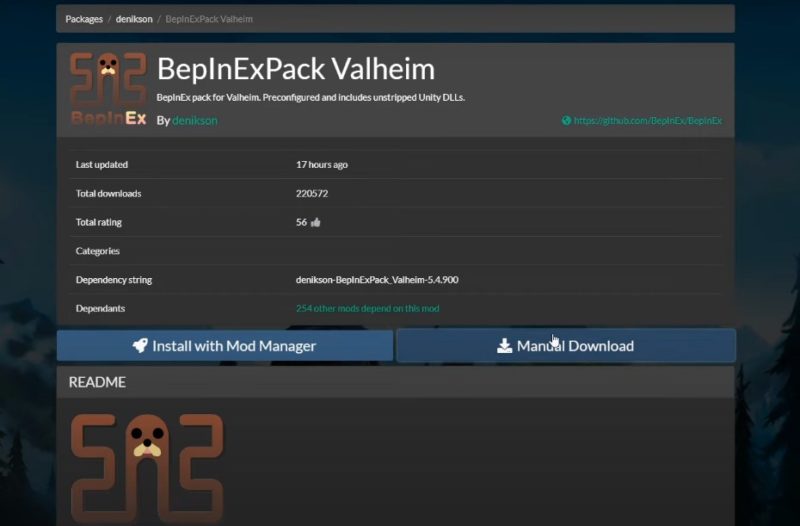Image resolution: width=800 pixels, height=526 pixels.
Task: Select the package description sentence
Action: [x=311, y=97]
